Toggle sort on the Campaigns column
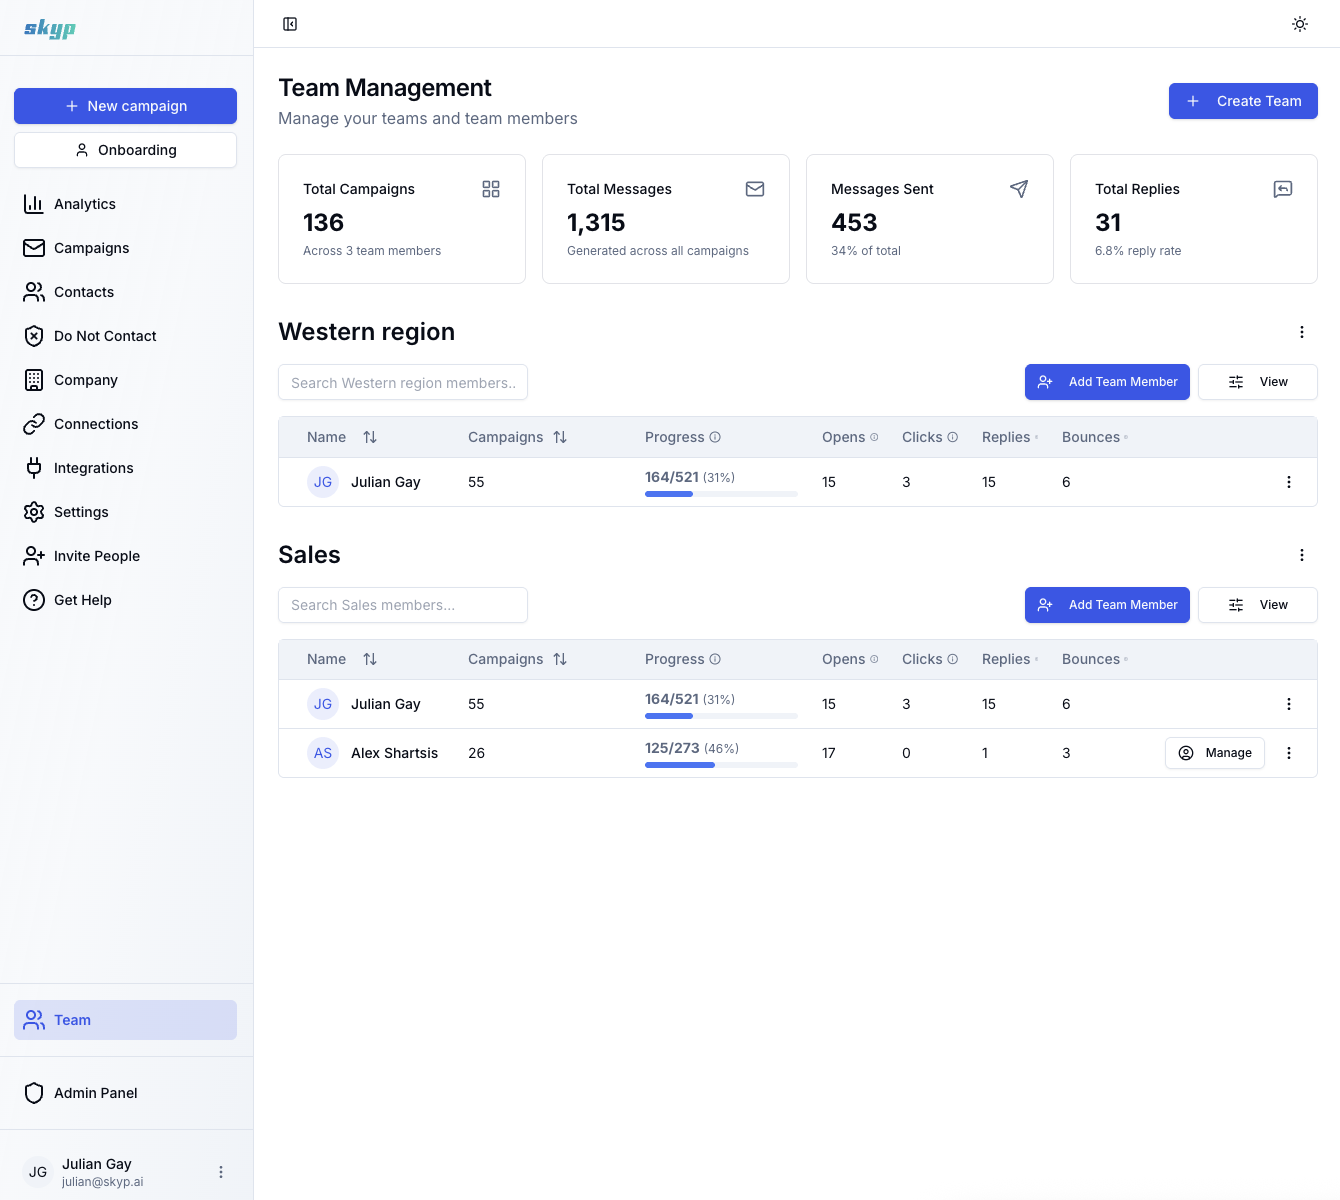The image size is (1340, 1200). click(560, 437)
